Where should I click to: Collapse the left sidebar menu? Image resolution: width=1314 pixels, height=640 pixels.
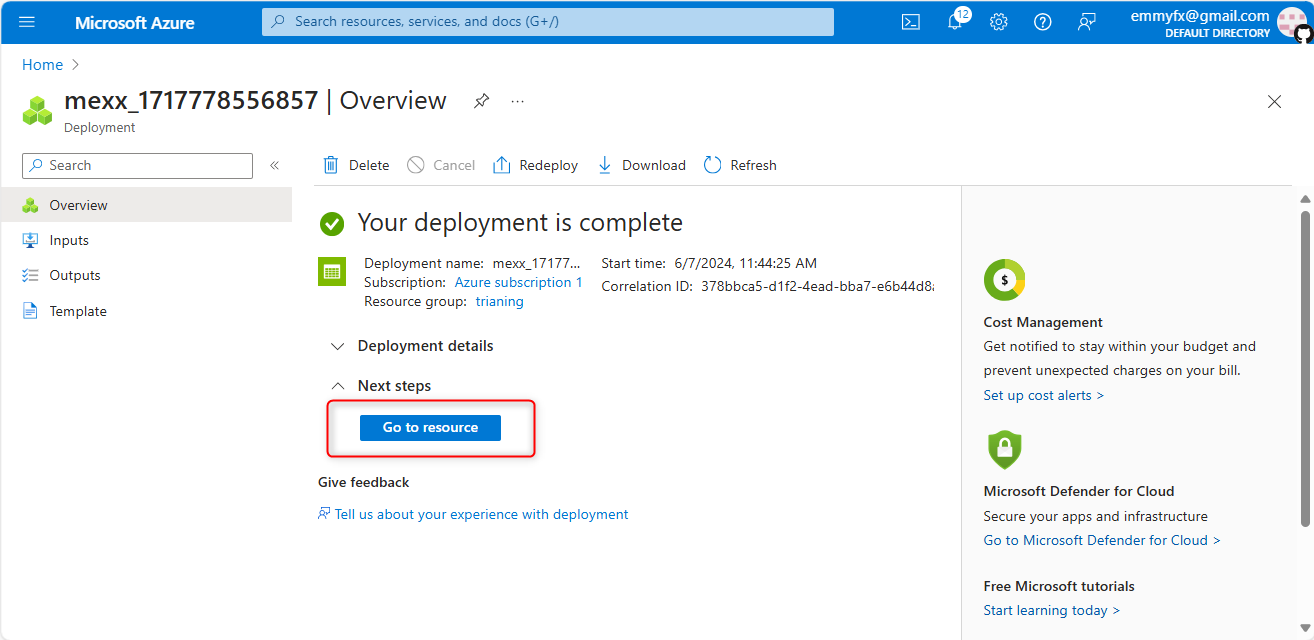point(274,165)
